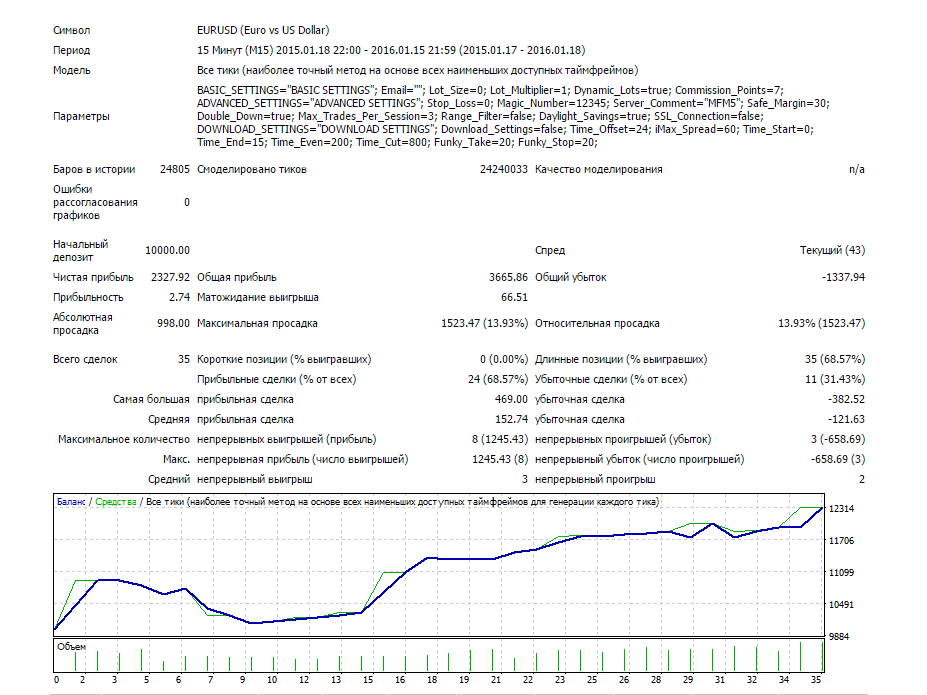Select the symbol value EURUSD (Euro vs US Dollar)
Screen dimensions: 927x695
pos(263,30)
